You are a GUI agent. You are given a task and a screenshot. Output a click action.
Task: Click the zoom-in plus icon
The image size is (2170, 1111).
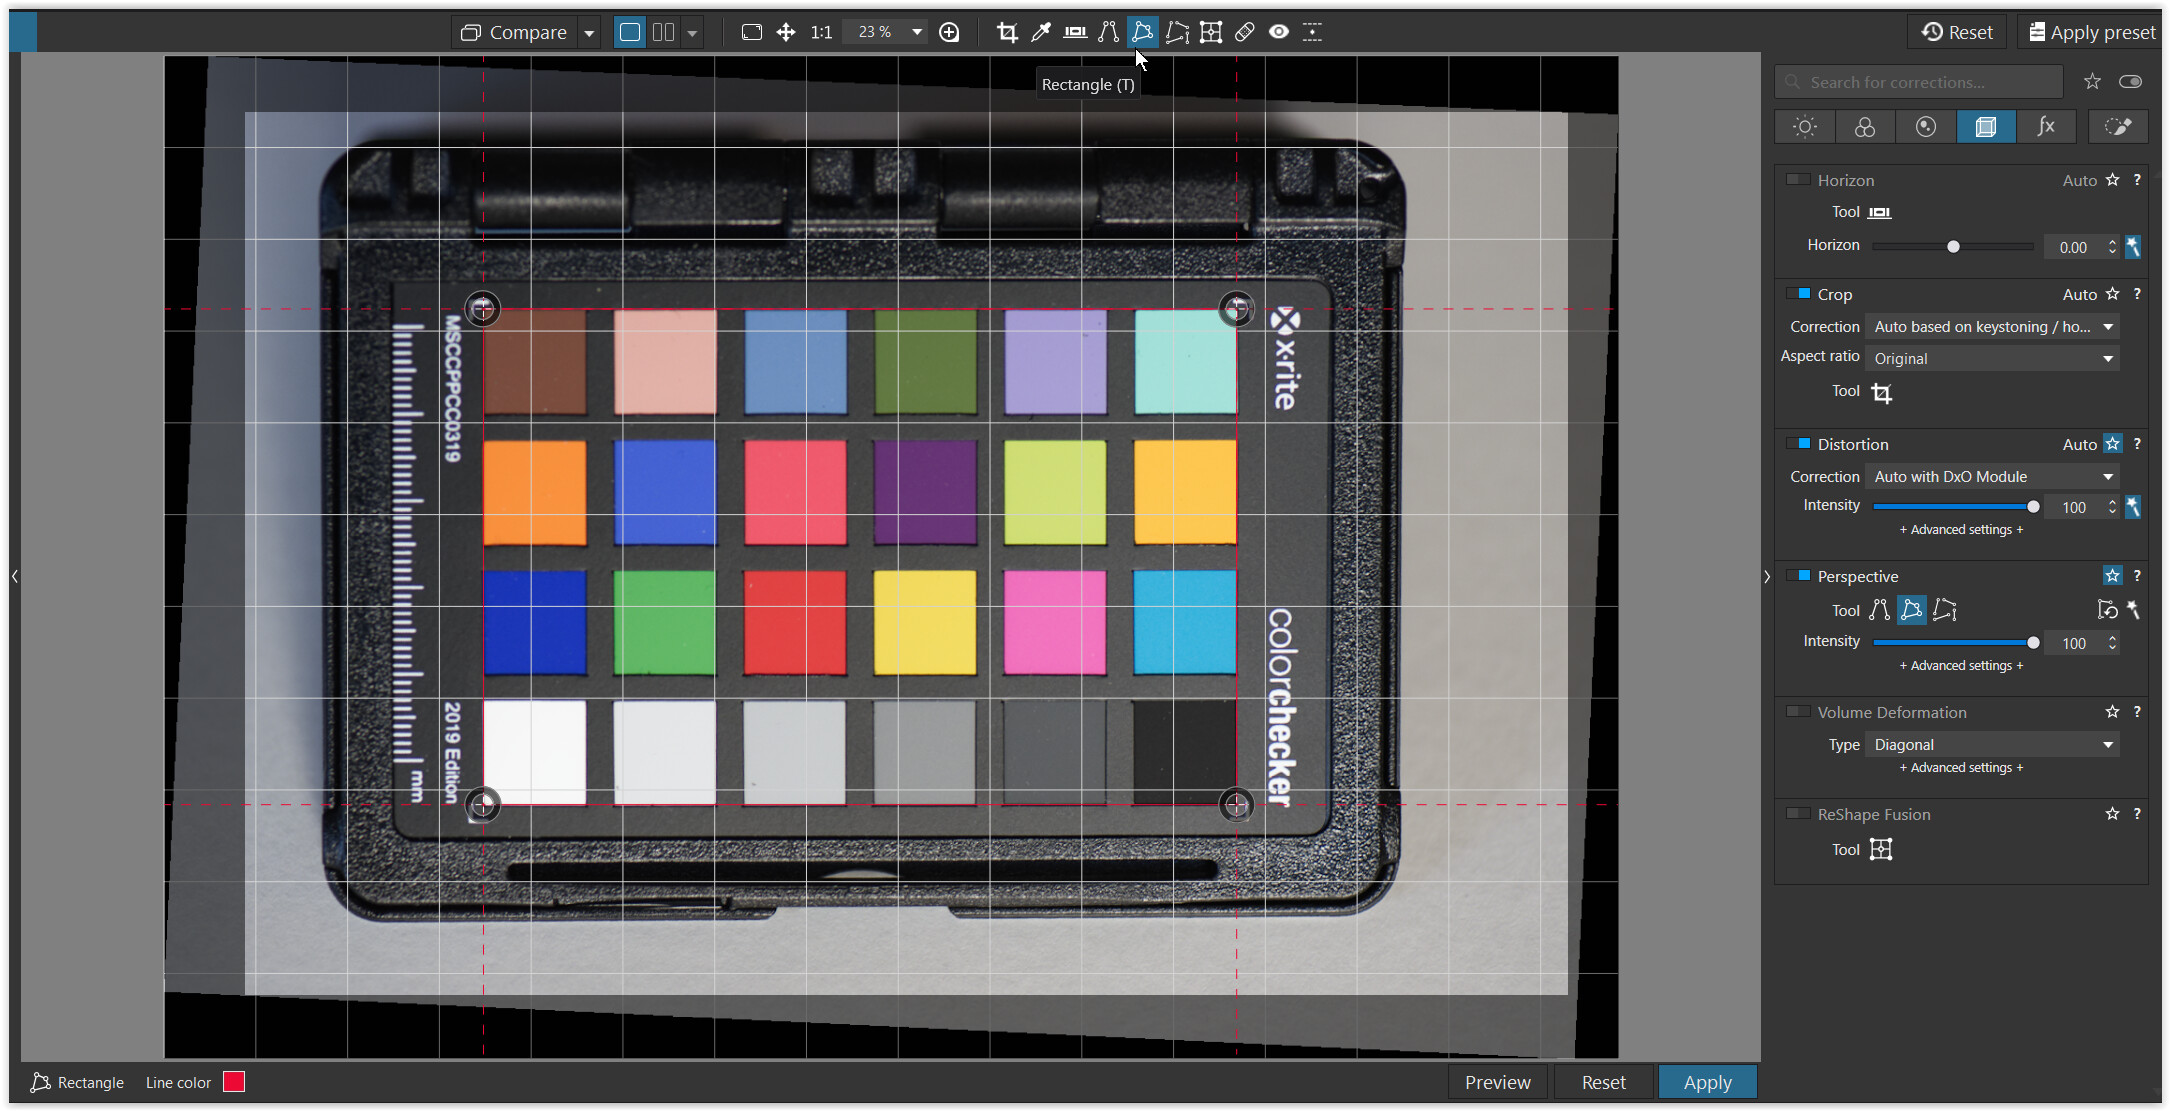[x=950, y=32]
